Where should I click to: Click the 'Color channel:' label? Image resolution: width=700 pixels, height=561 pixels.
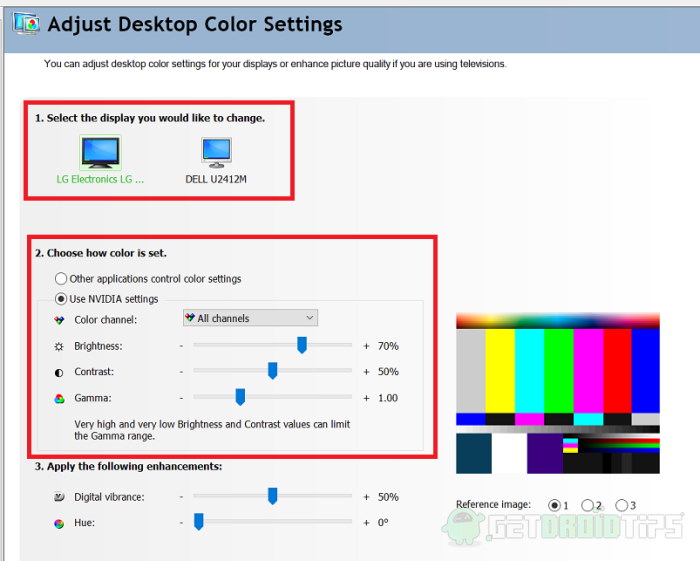pyautogui.click(x=106, y=320)
